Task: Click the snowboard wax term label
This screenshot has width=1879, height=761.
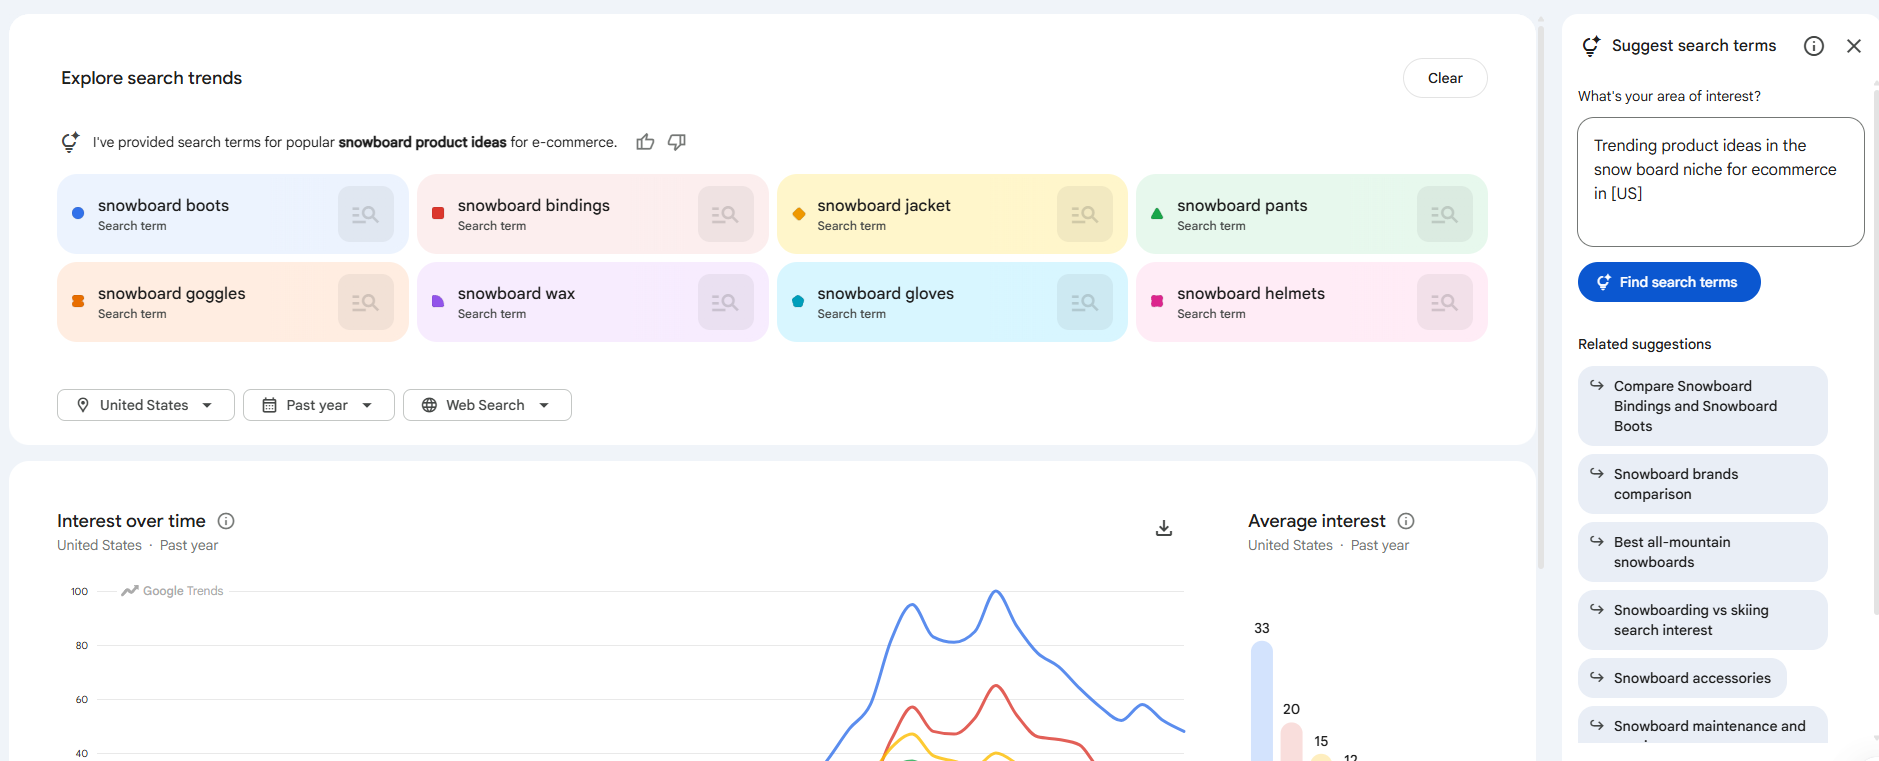Action: click(x=516, y=293)
